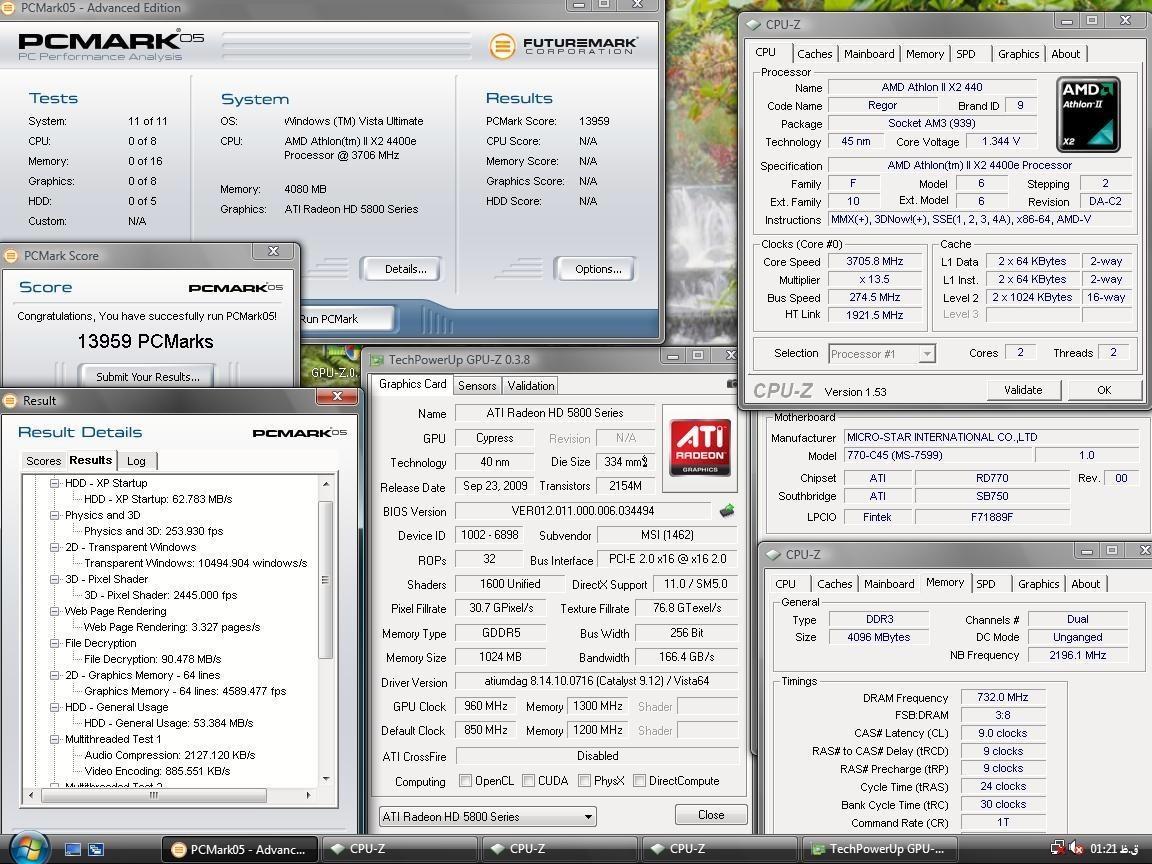Click the Close button in GPU-Z
This screenshot has height=864, width=1152.
pos(711,815)
